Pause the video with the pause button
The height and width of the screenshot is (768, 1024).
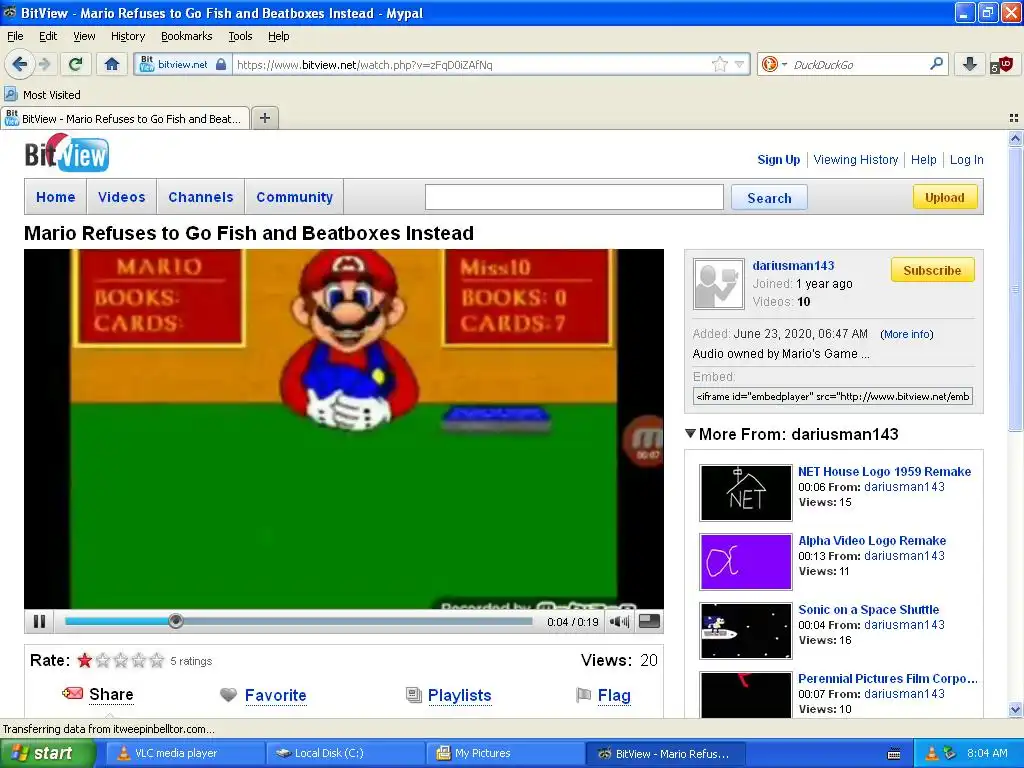(39, 621)
